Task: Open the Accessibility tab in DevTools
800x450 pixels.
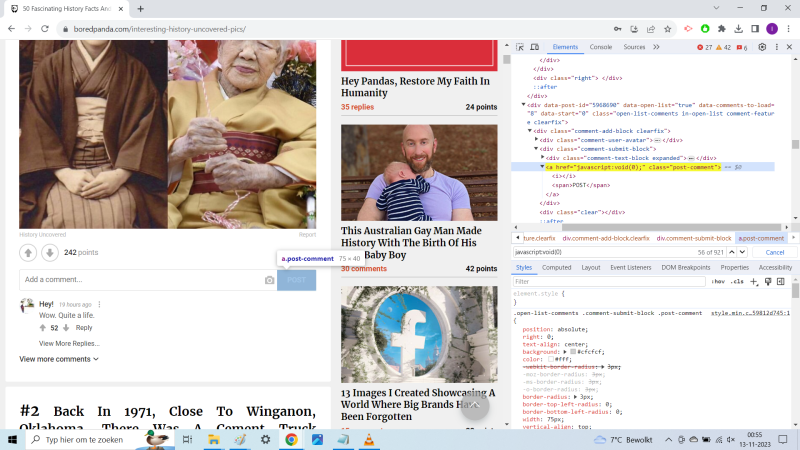Action: click(x=775, y=267)
